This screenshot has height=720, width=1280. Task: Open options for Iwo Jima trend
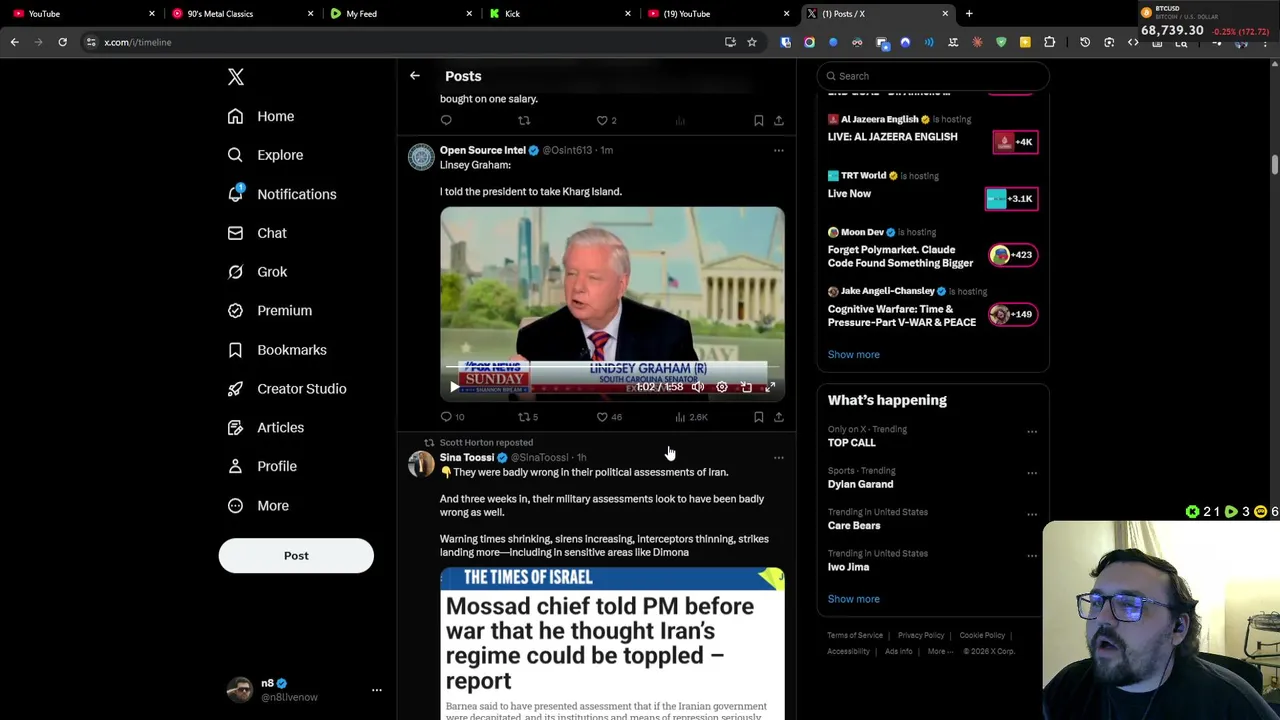coord(1032,556)
